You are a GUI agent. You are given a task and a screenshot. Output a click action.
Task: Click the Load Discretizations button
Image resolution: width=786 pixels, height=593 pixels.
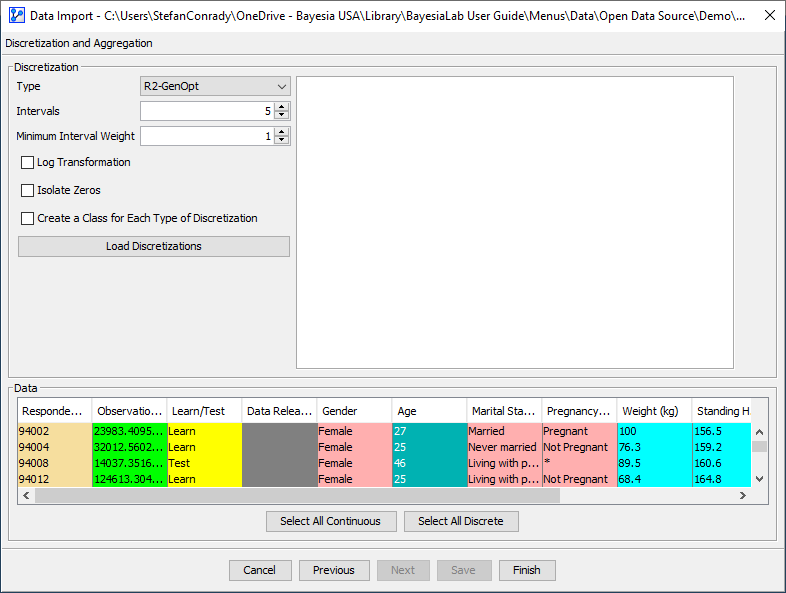pyautogui.click(x=154, y=246)
